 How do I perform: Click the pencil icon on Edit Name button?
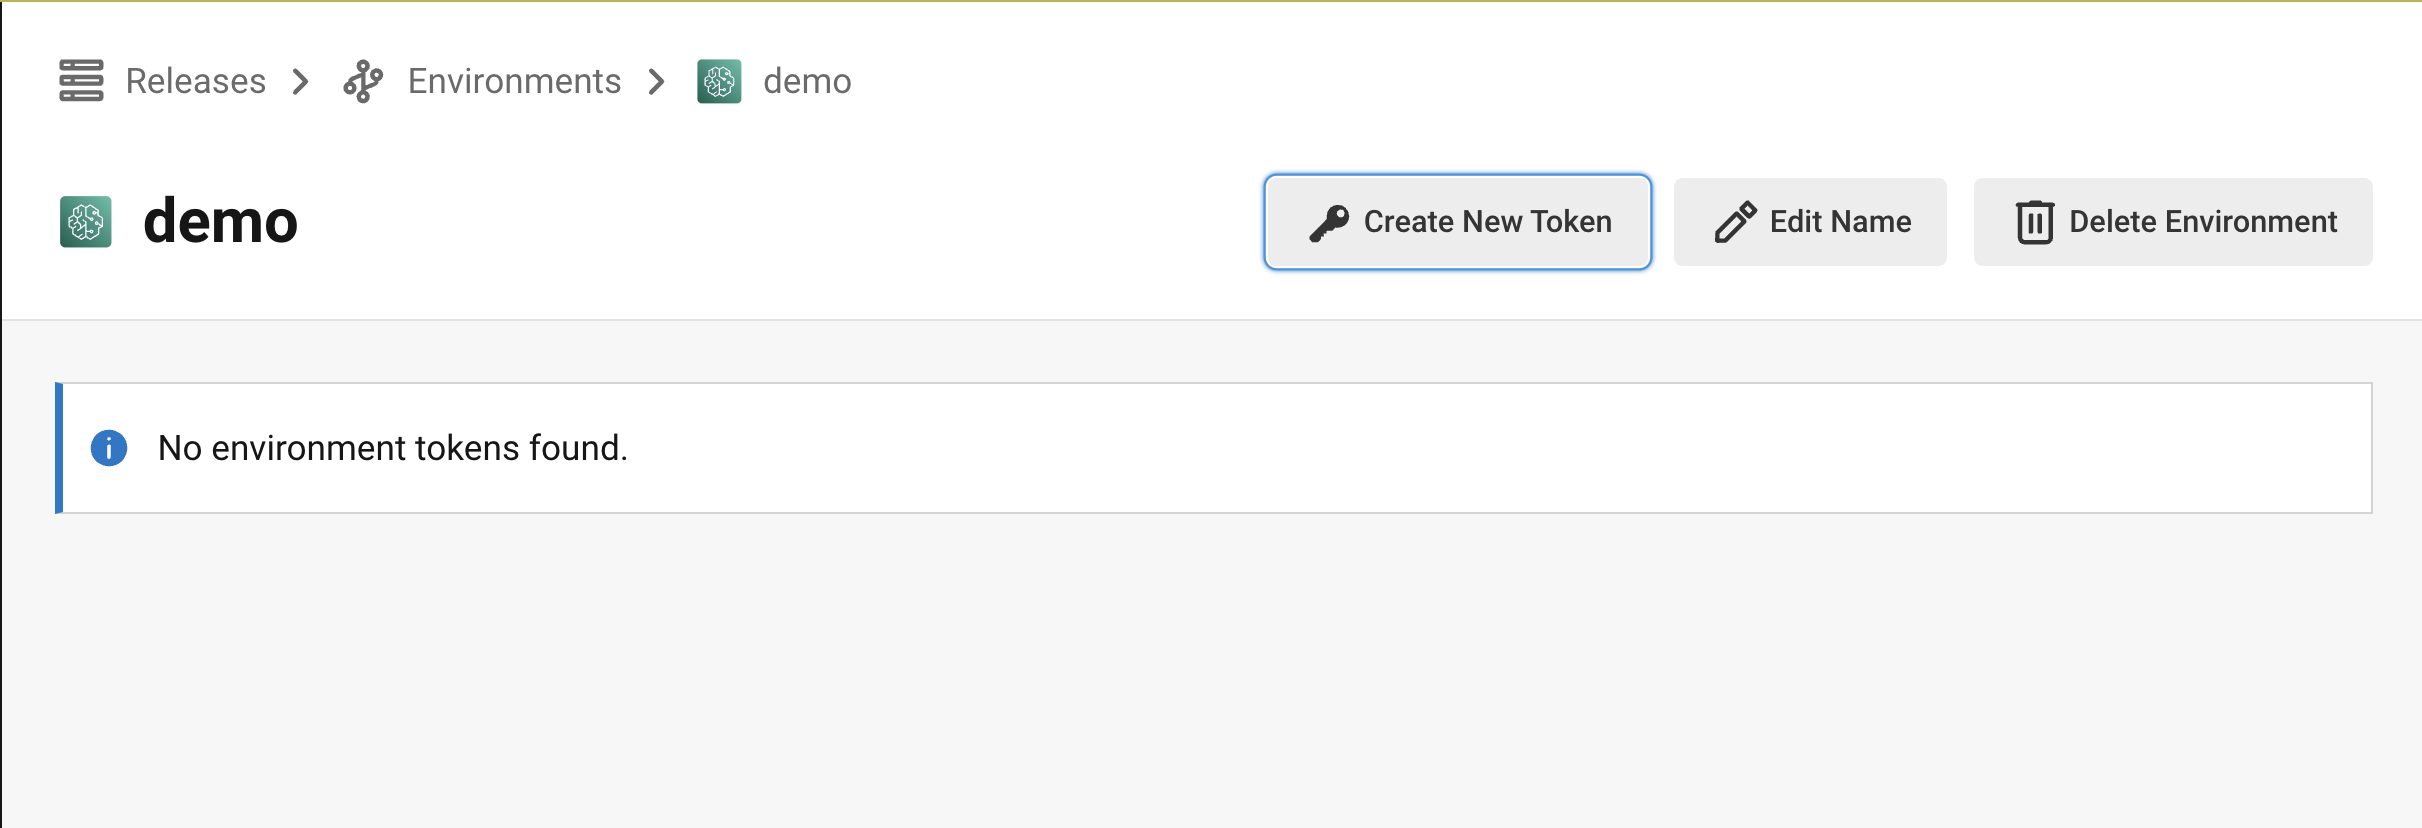click(1738, 221)
